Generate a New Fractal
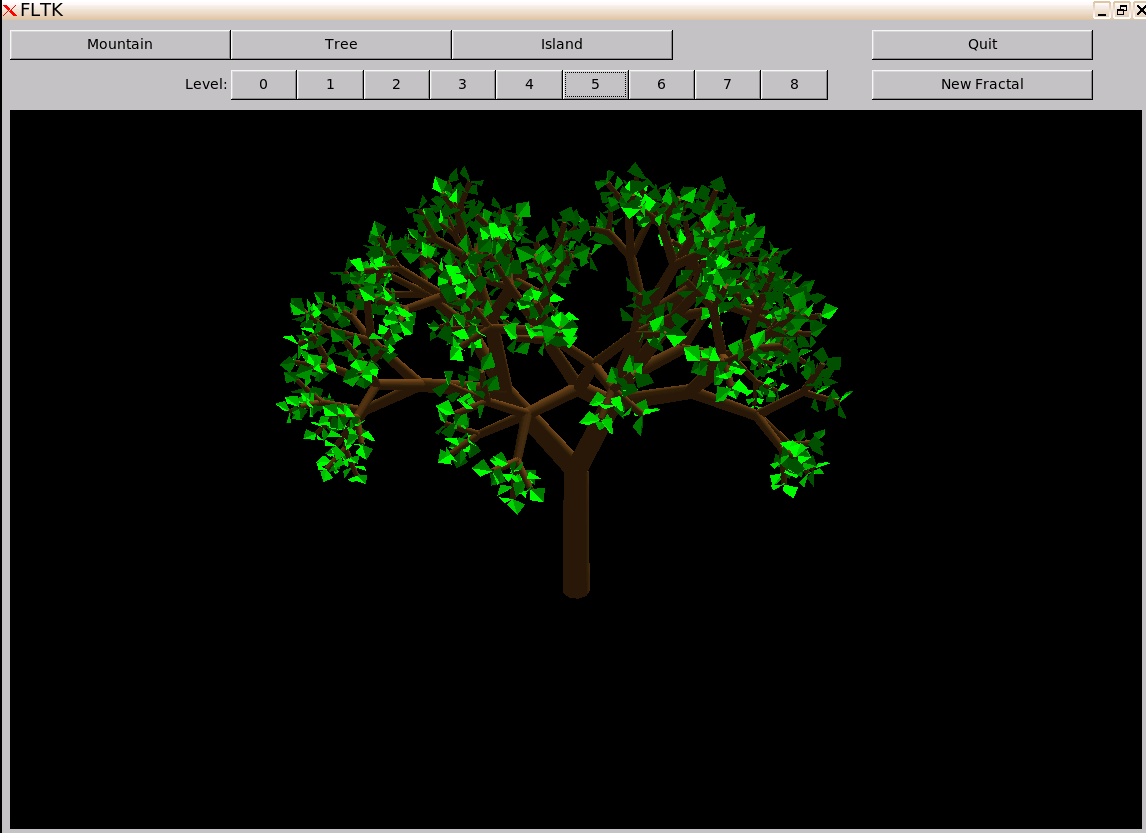Screen dimensions: 1146x833 click(981, 84)
